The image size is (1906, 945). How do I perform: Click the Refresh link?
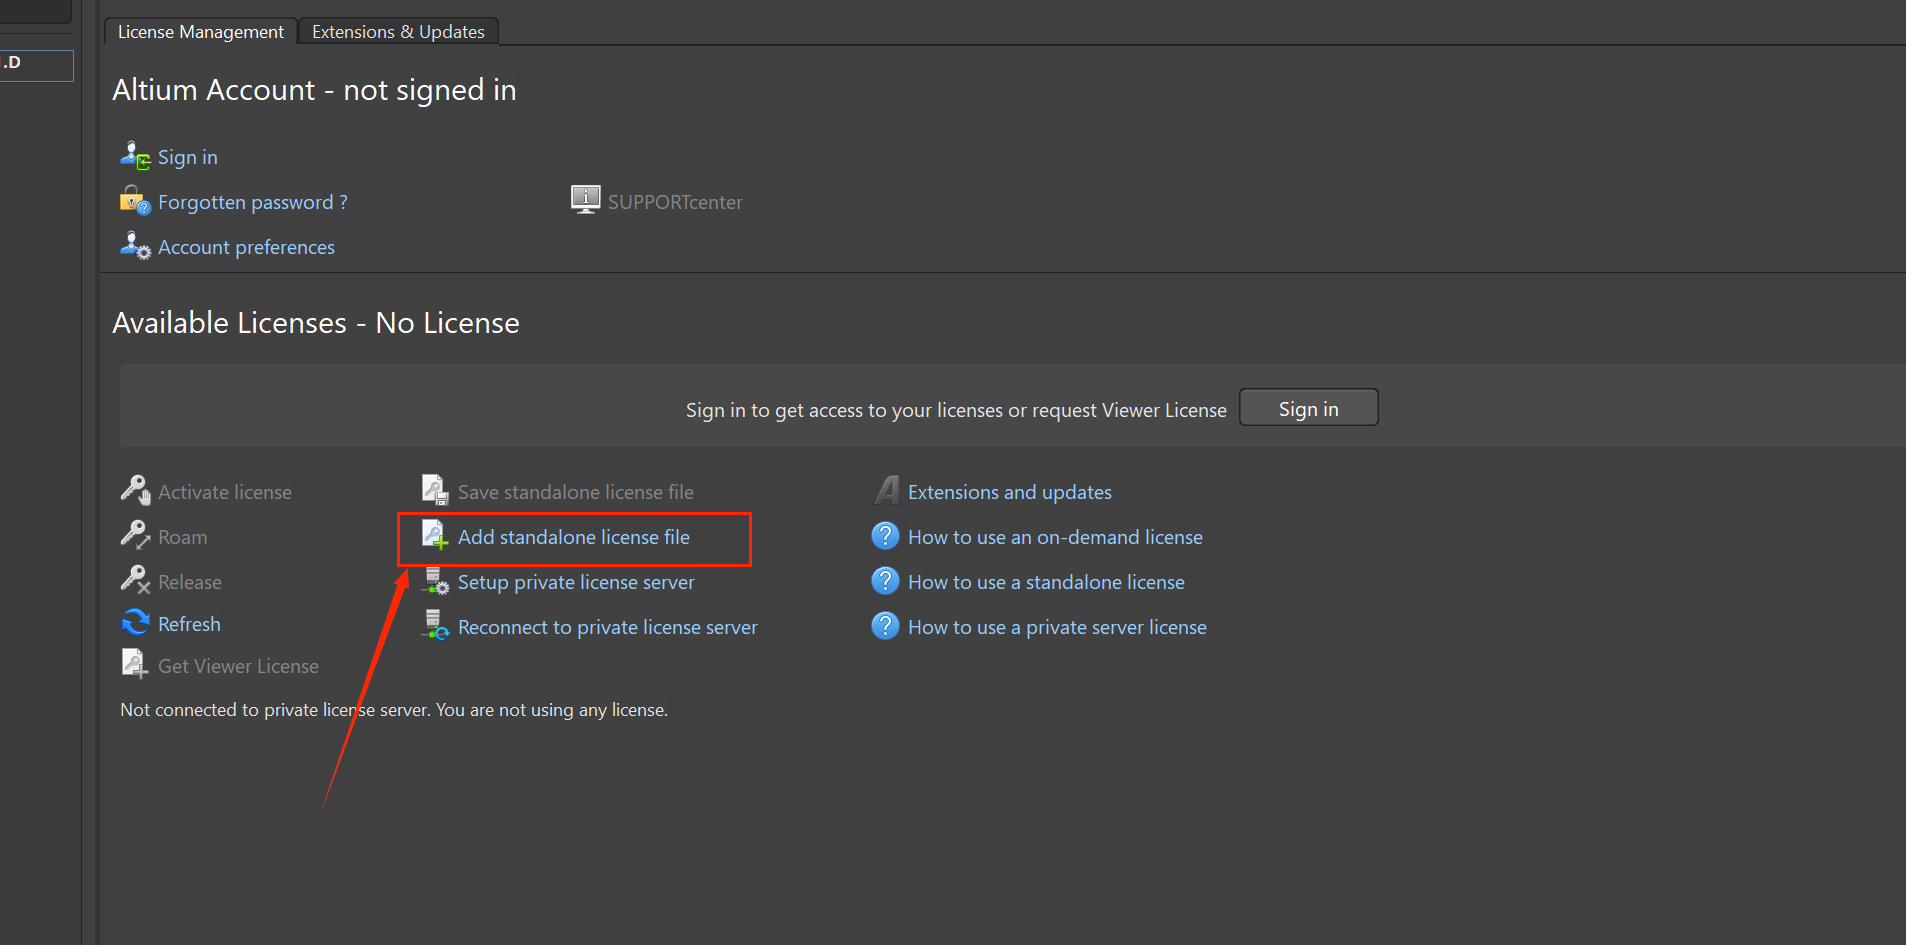pos(189,624)
